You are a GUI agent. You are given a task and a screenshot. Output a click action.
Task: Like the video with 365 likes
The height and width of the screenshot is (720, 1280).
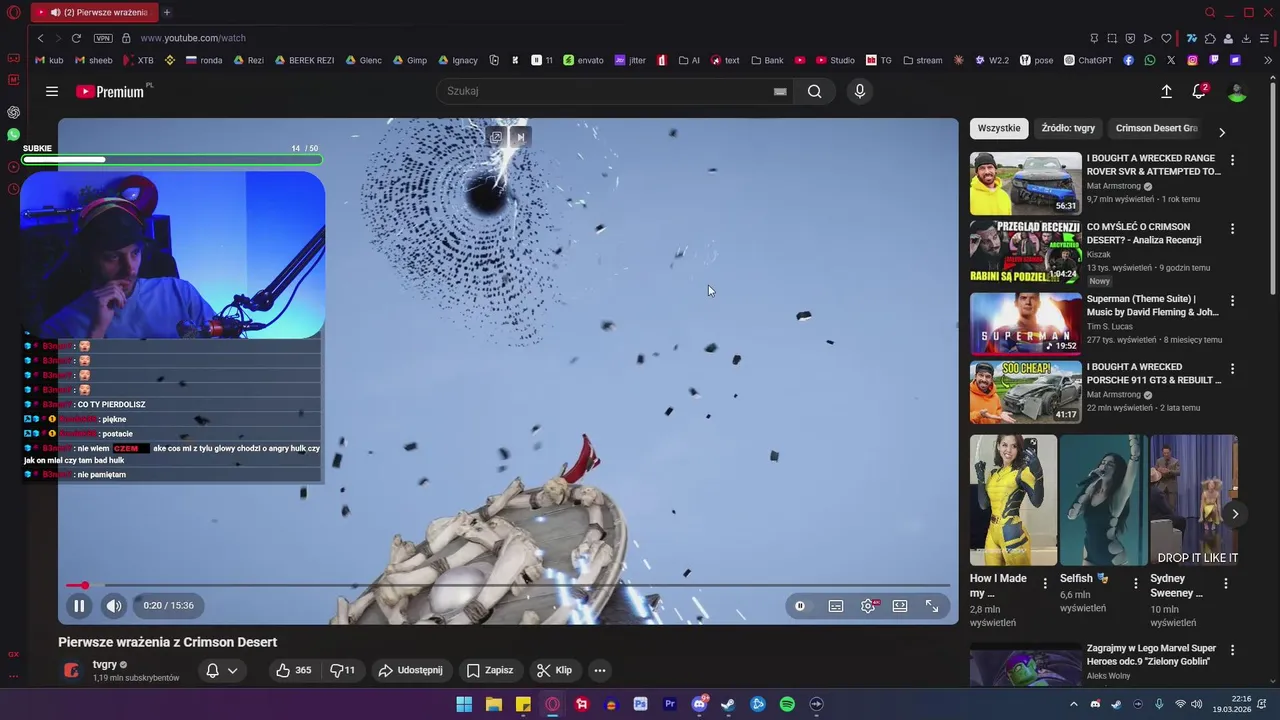click(294, 670)
